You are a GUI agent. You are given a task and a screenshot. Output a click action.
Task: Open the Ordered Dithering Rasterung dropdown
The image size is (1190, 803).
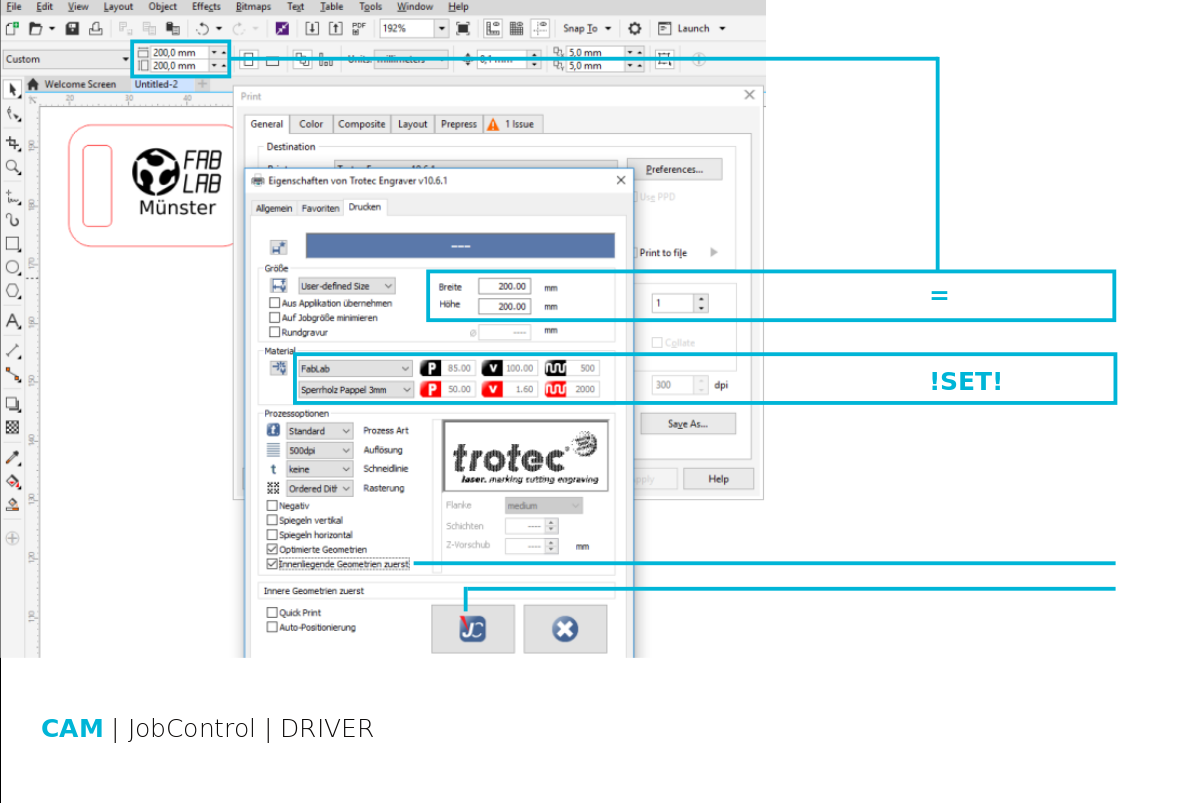pyautogui.click(x=319, y=488)
